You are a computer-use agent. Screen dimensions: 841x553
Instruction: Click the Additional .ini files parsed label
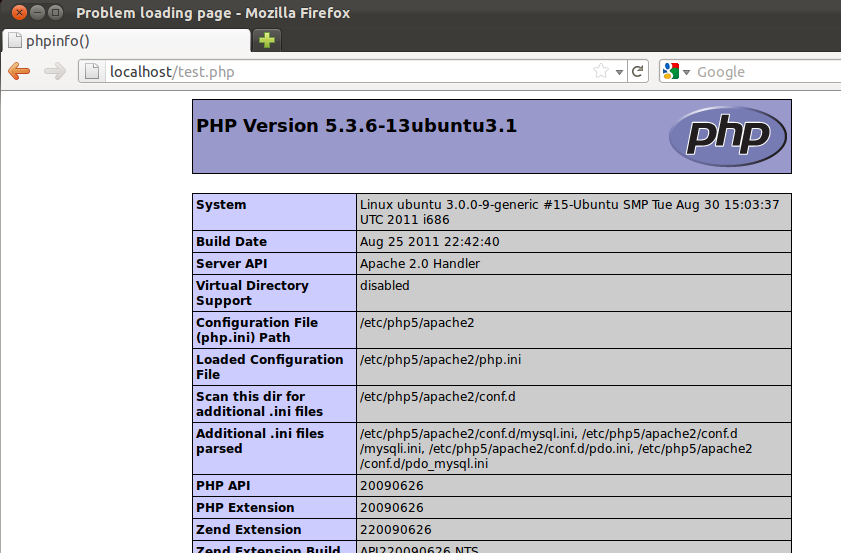pos(260,441)
